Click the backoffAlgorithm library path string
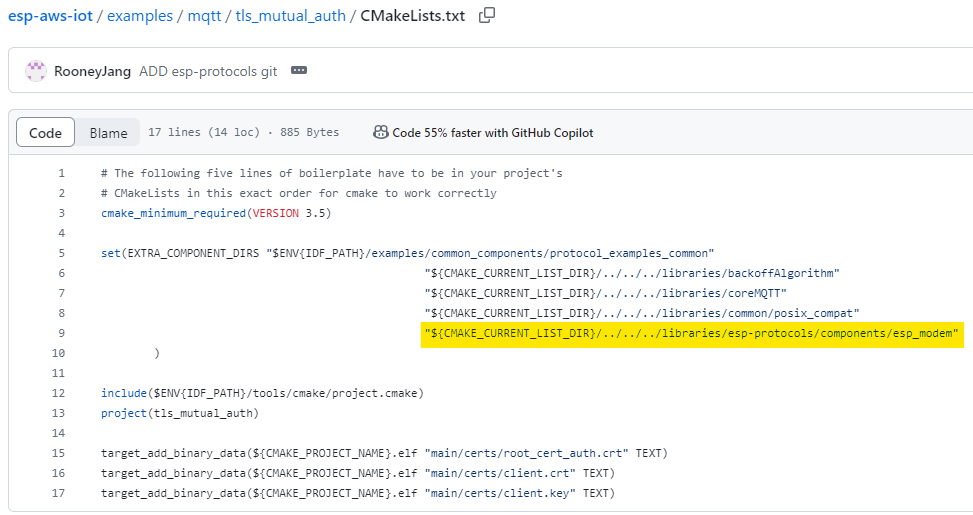973x515 pixels. 632,273
